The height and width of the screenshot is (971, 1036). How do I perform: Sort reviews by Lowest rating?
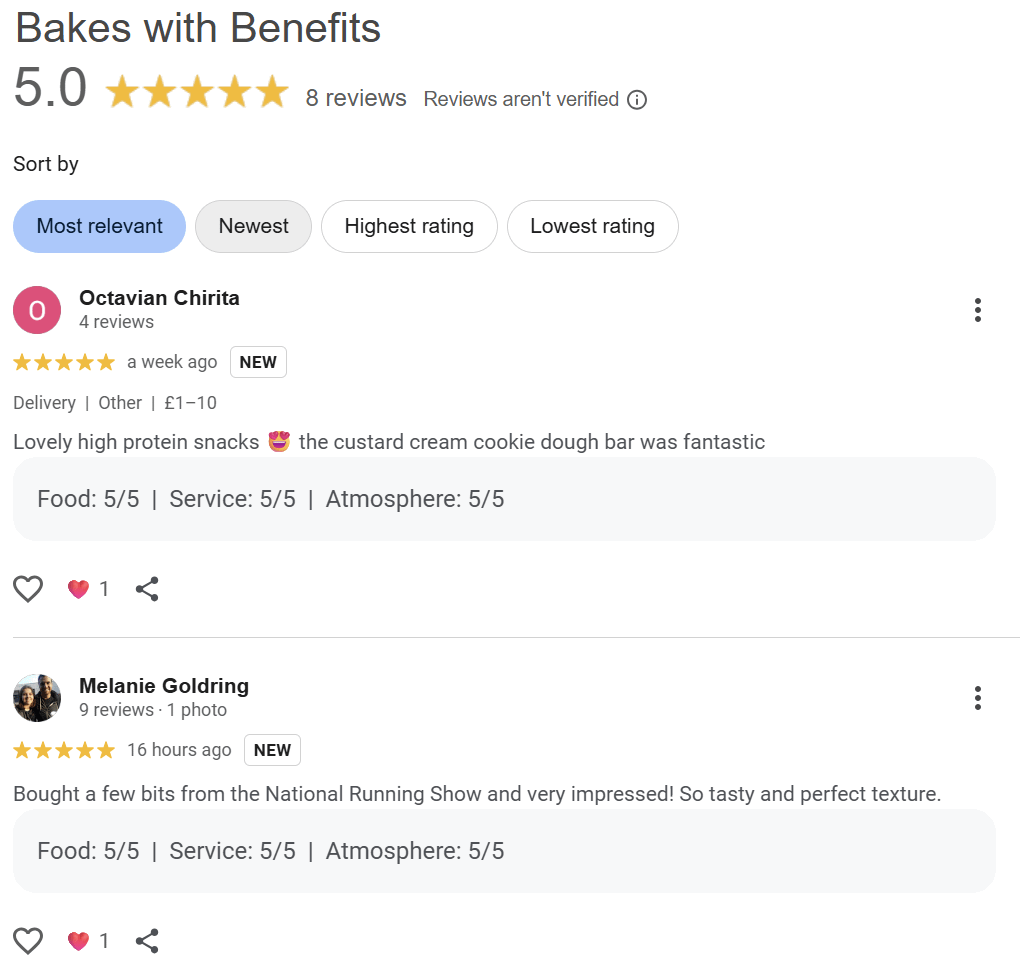pos(592,227)
